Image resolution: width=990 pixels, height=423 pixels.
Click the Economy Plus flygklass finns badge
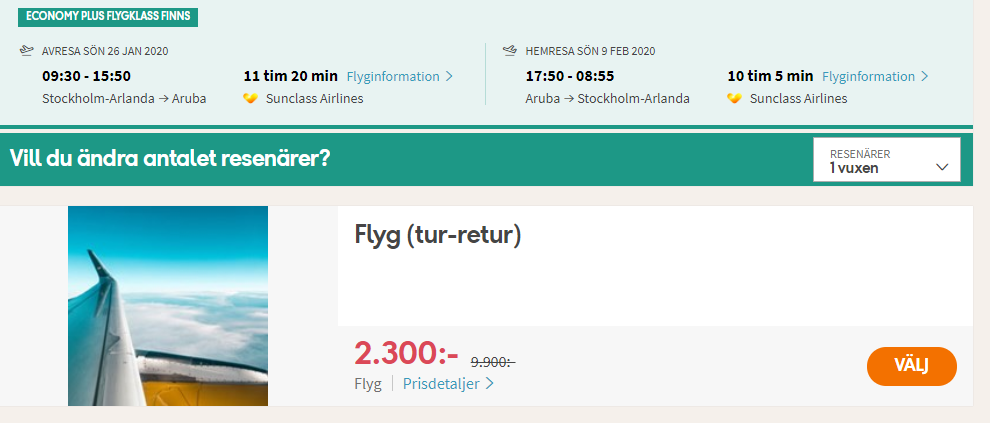click(x=108, y=17)
